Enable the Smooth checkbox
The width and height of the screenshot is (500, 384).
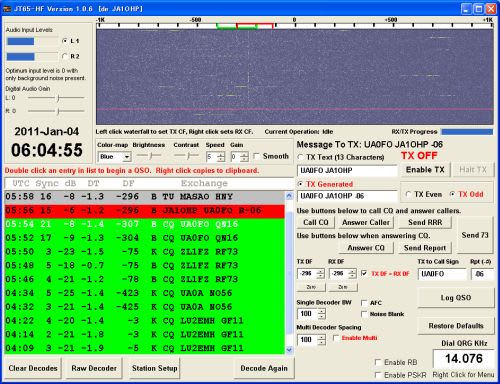[256, 156]
